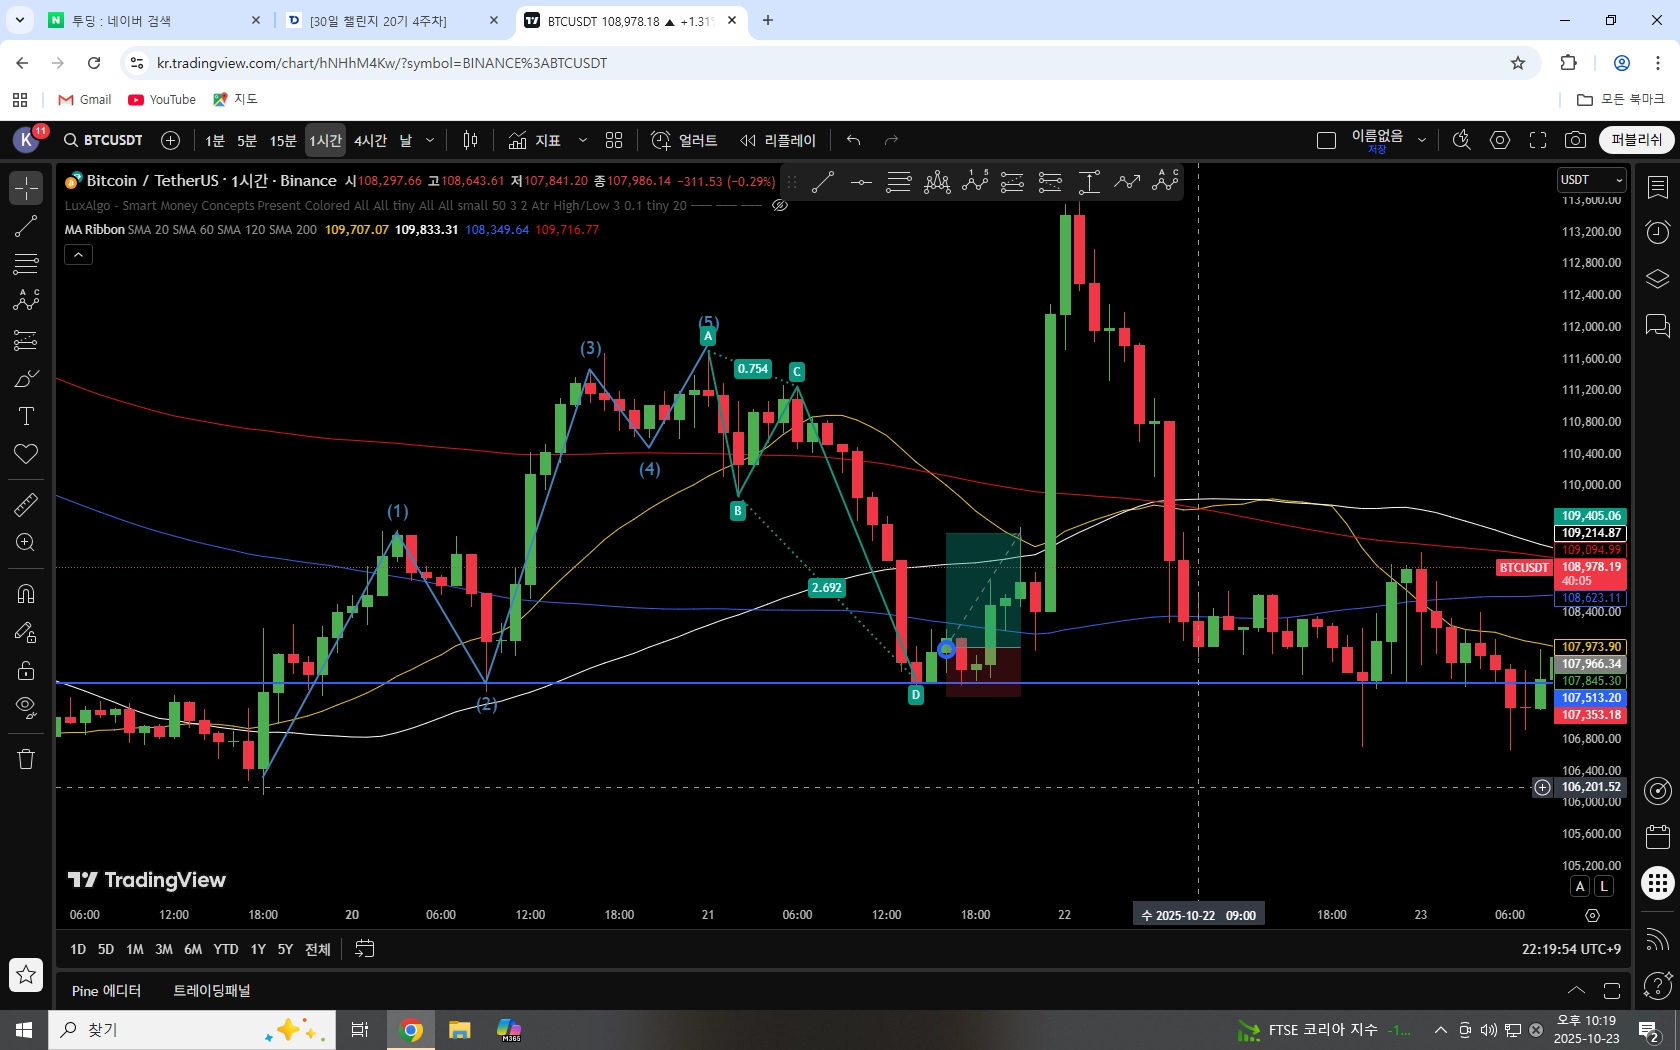1680x1050 pixels.
Task: Hide all drawings with eye icon
Action: (26, 708)
